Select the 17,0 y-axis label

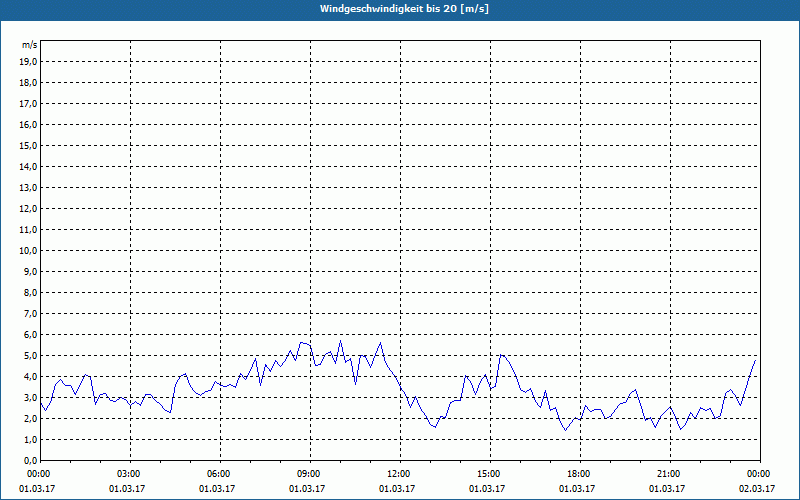pos(28,104)
